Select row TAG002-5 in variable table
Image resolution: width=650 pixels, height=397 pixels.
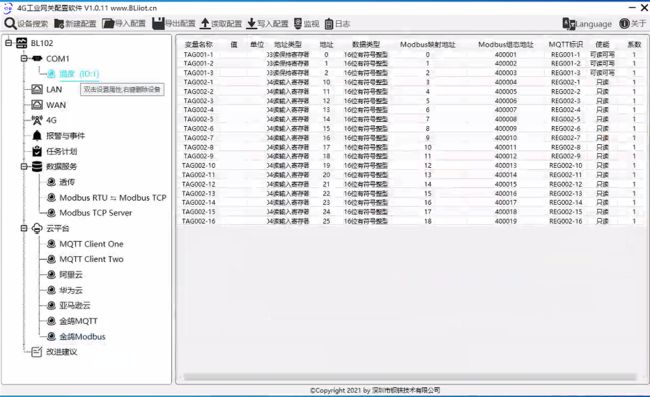[x=410, y=119]
